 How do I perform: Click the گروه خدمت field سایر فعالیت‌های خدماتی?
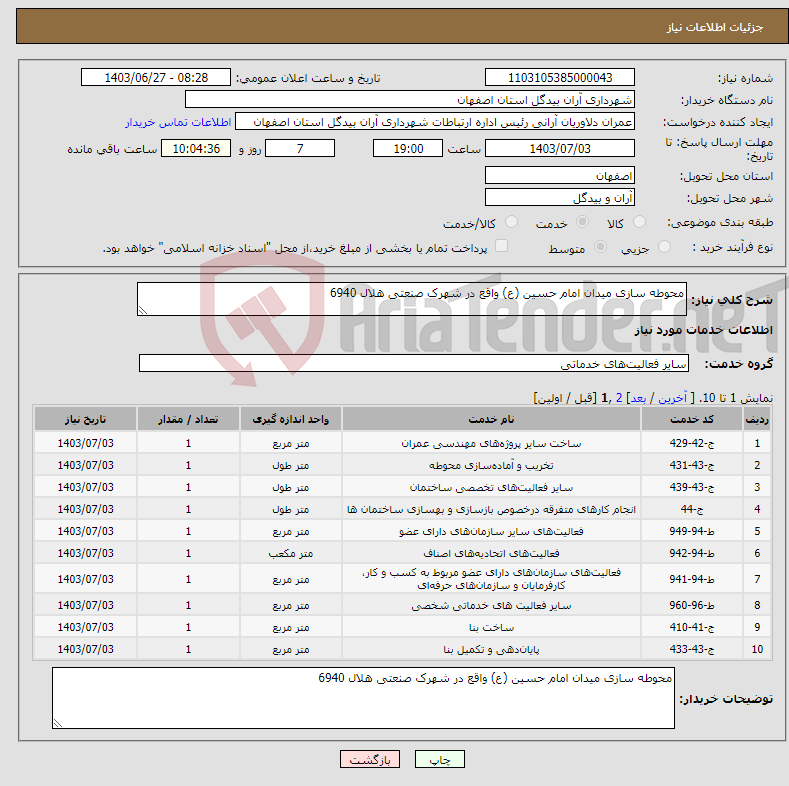(414, 363)
